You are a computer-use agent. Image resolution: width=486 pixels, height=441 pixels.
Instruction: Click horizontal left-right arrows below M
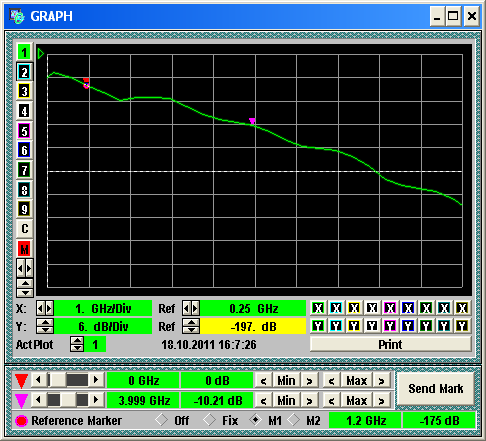25,268
